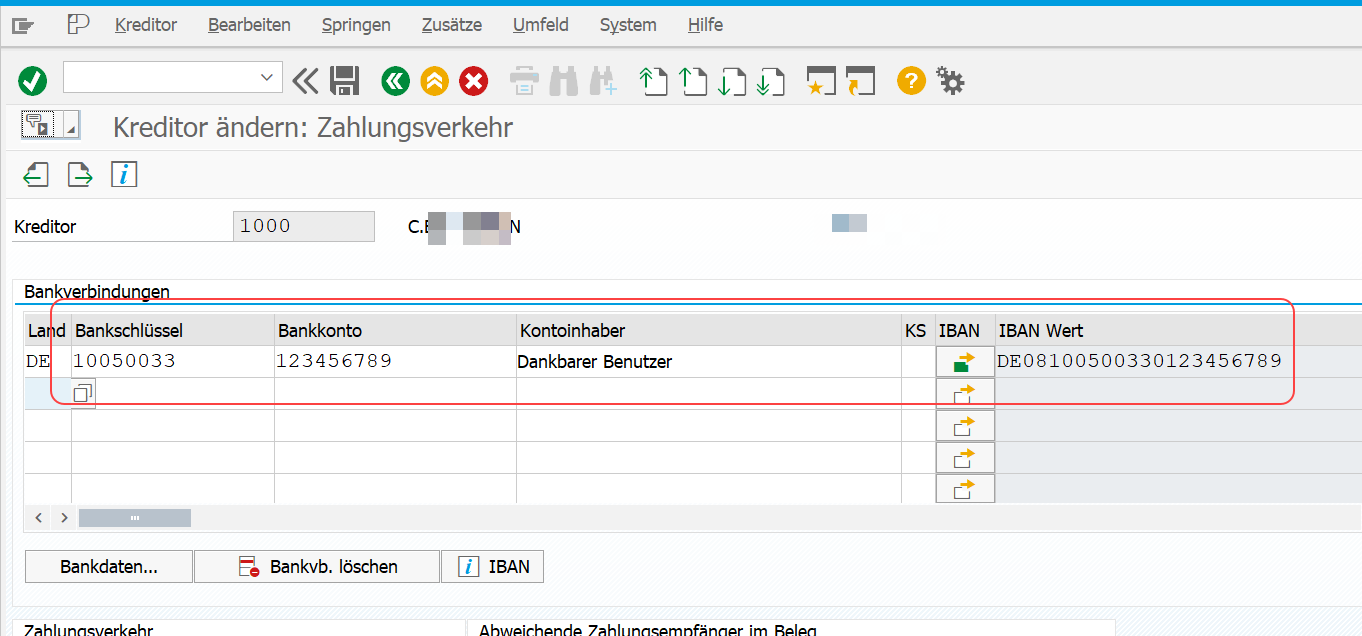The width and height of the screenshot is (1362, 636).
Task: Open the Springen menu
Action: [356, 25]
